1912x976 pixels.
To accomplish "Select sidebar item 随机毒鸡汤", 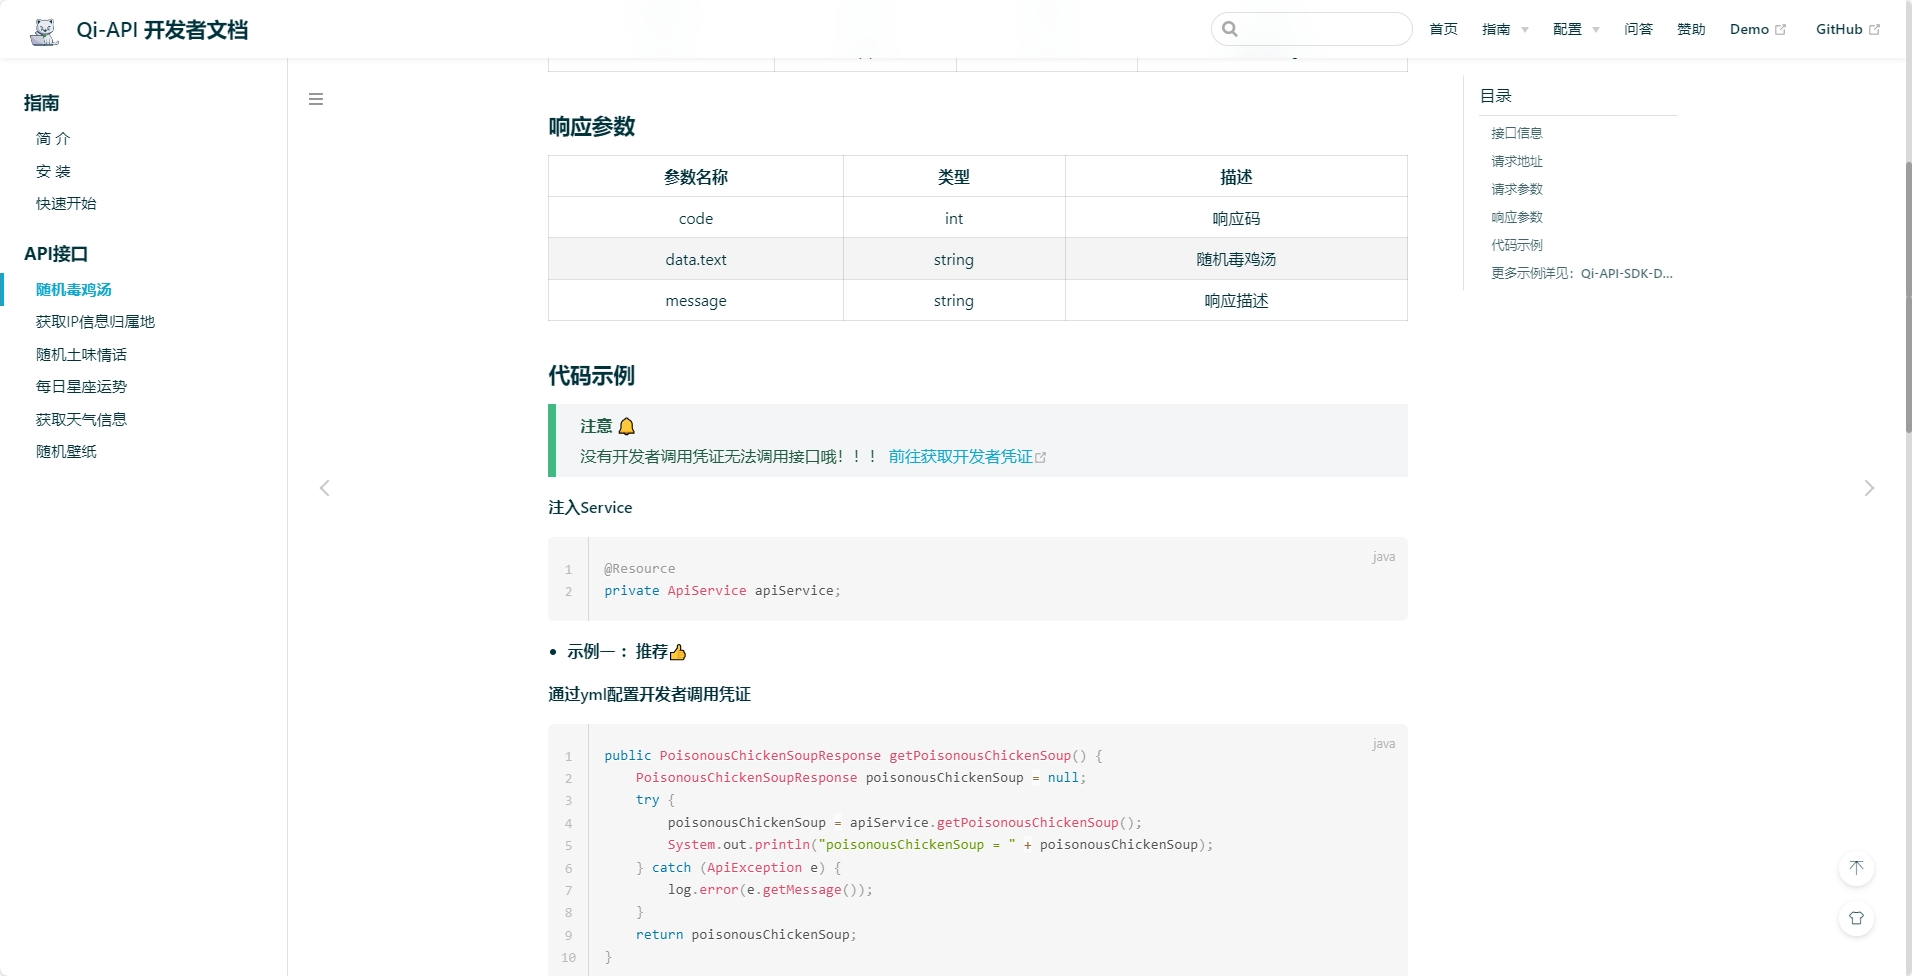I will click(x=74, y=289).
